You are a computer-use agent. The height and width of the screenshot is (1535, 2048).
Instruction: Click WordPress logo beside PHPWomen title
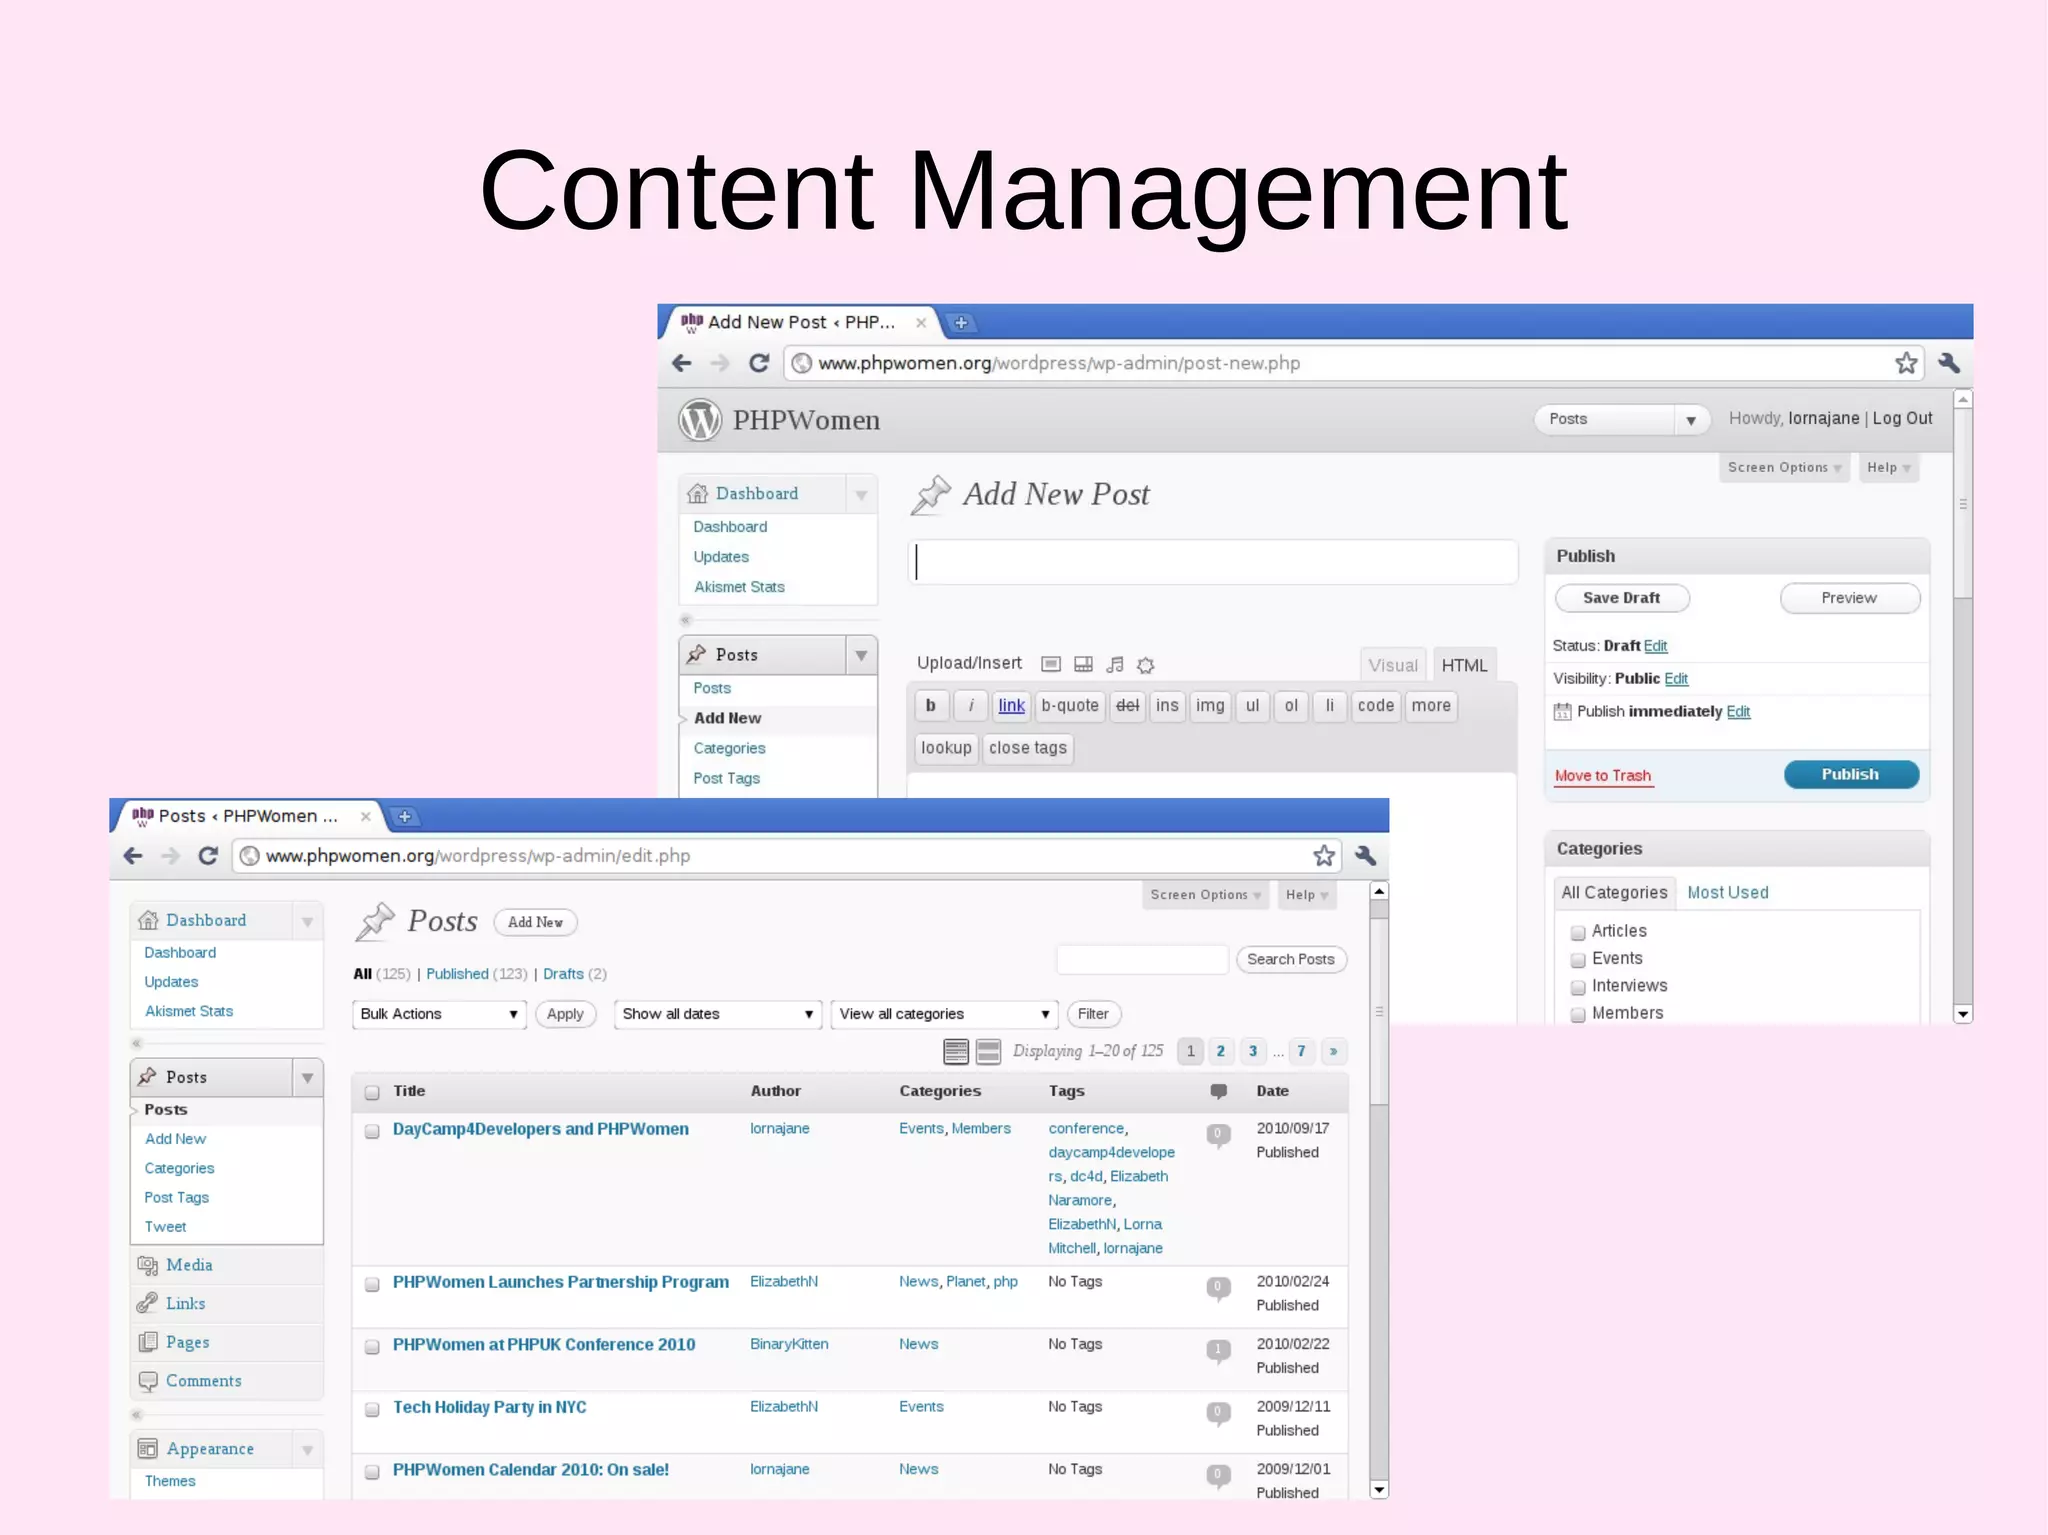pyautogui.click(x=700, y=420)
